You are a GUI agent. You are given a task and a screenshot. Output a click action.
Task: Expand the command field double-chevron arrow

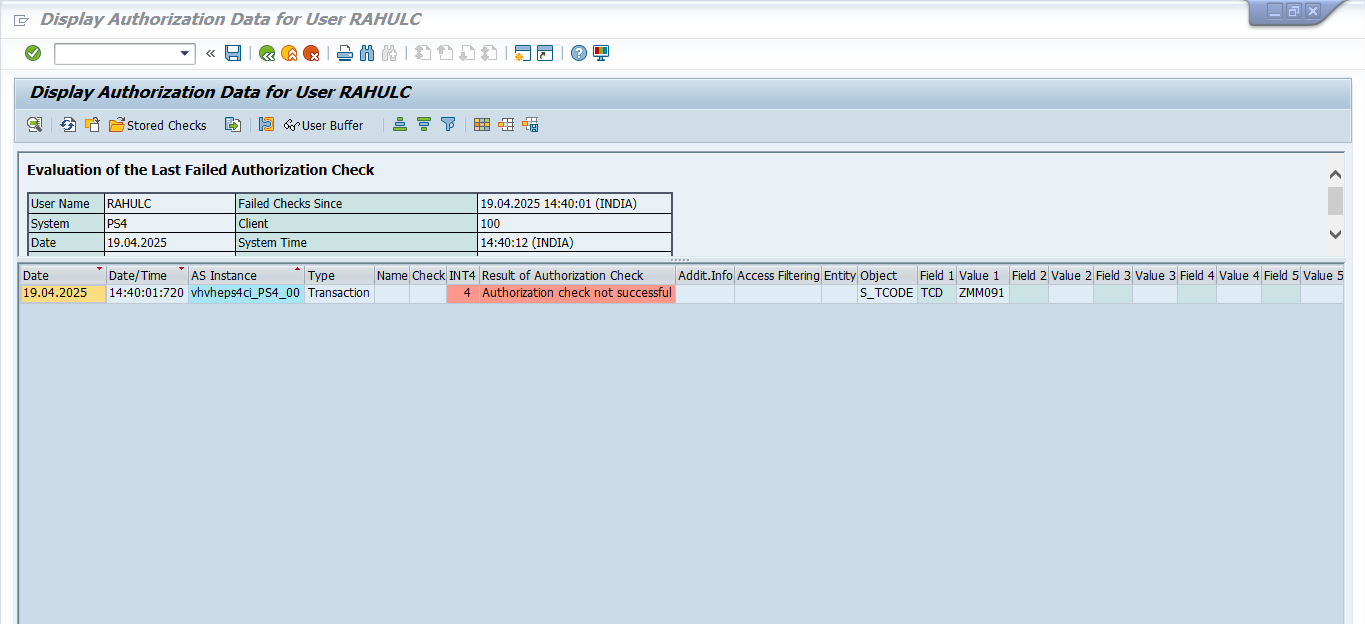(210, 53)
